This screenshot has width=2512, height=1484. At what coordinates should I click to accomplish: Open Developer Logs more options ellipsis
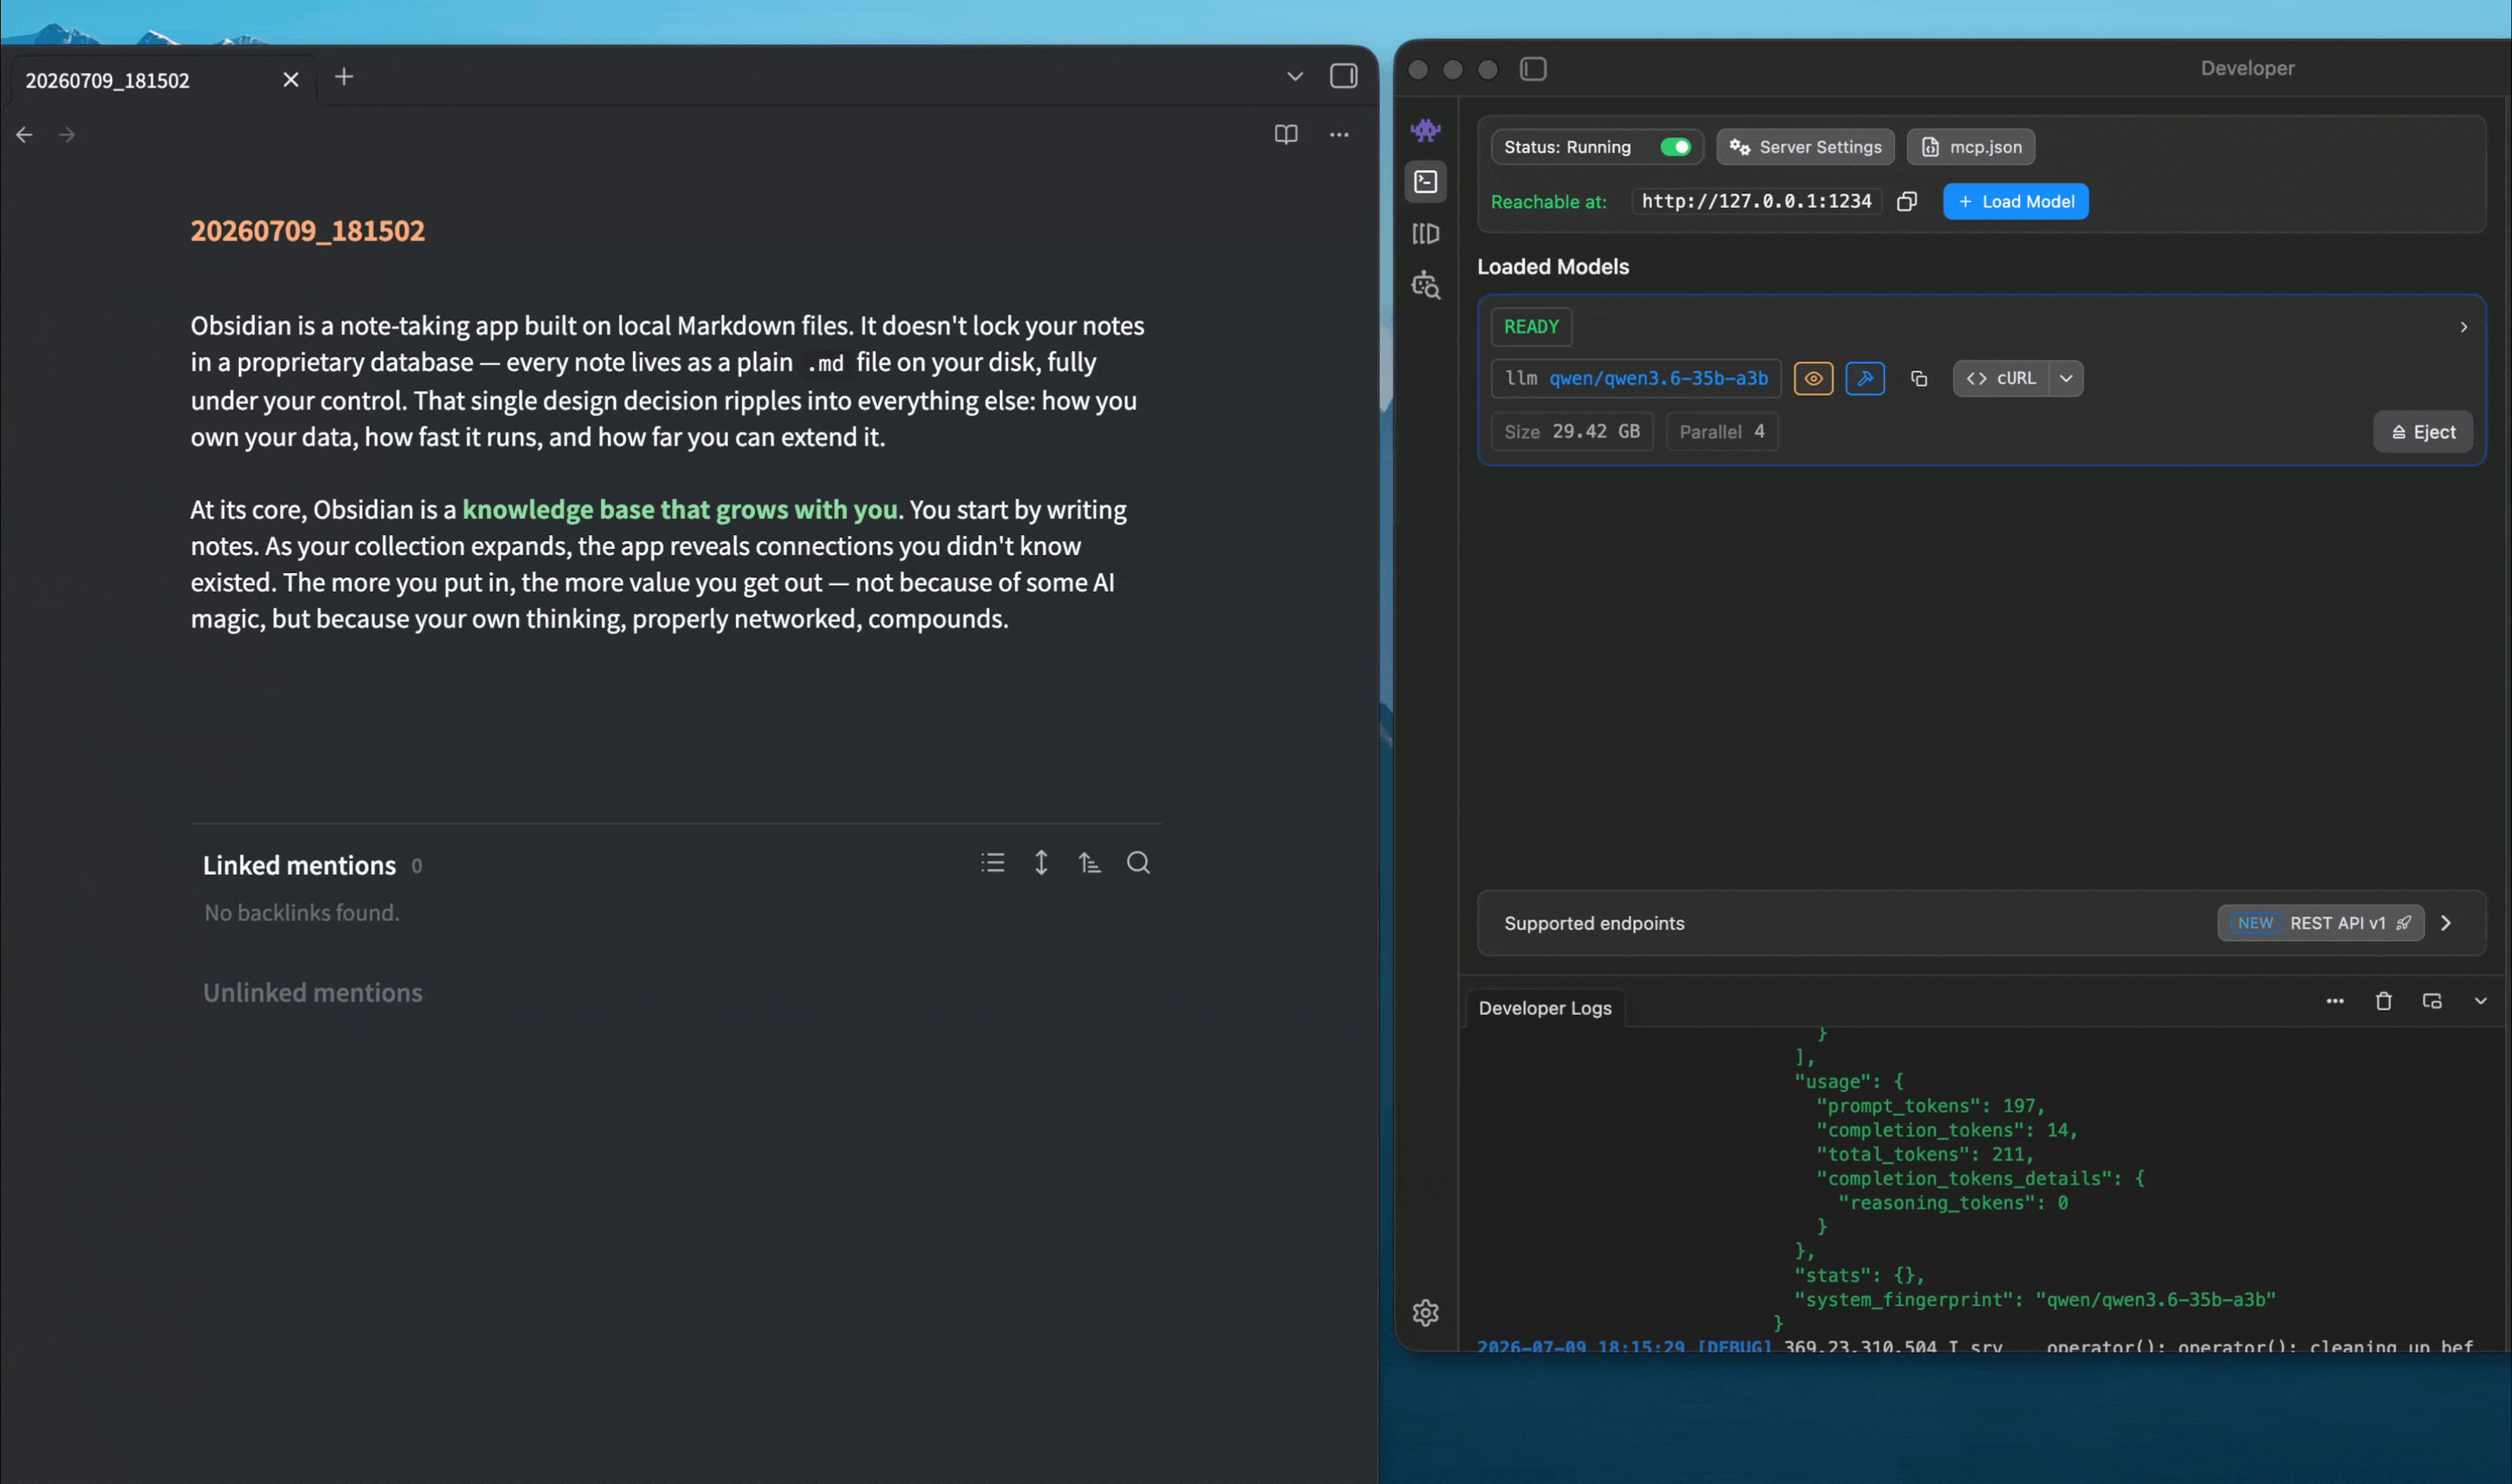[x=2334, y=1001]
